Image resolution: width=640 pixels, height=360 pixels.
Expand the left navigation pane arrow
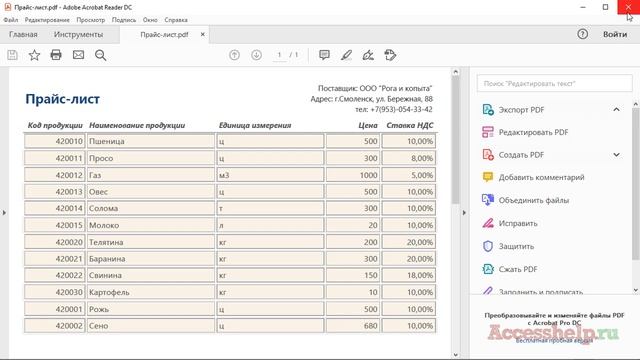(4, 213)
